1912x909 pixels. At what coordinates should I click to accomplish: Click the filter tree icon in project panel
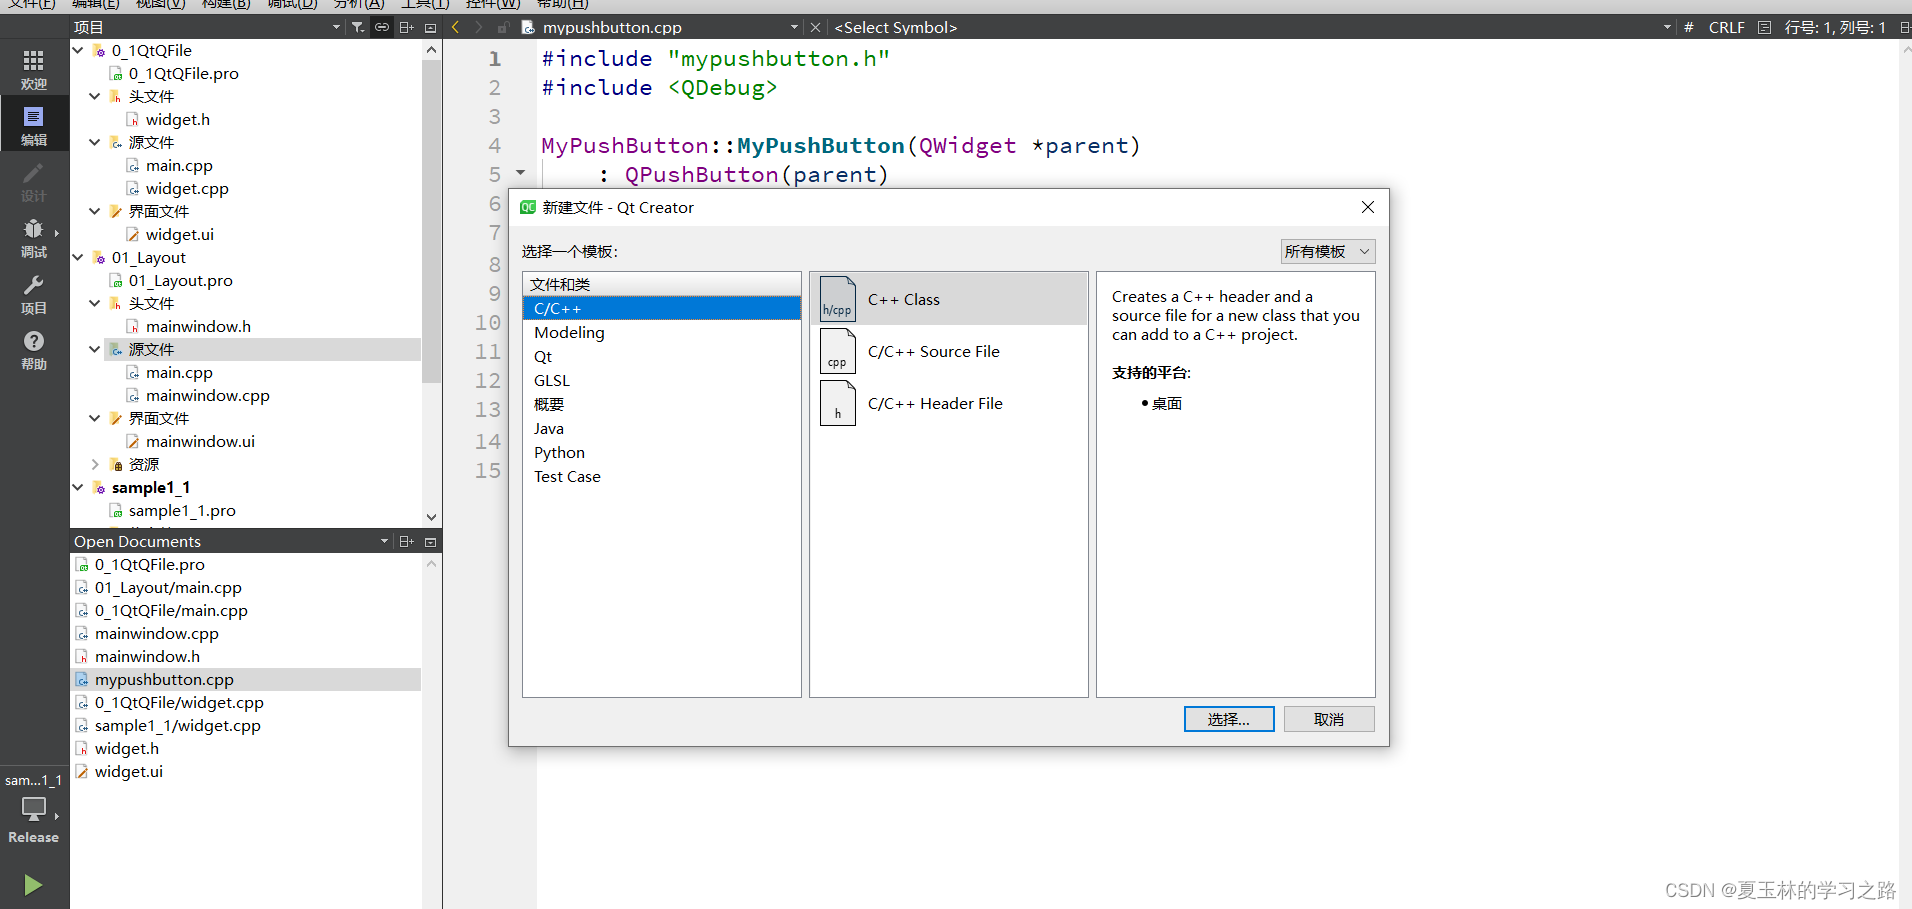[358, 27]
